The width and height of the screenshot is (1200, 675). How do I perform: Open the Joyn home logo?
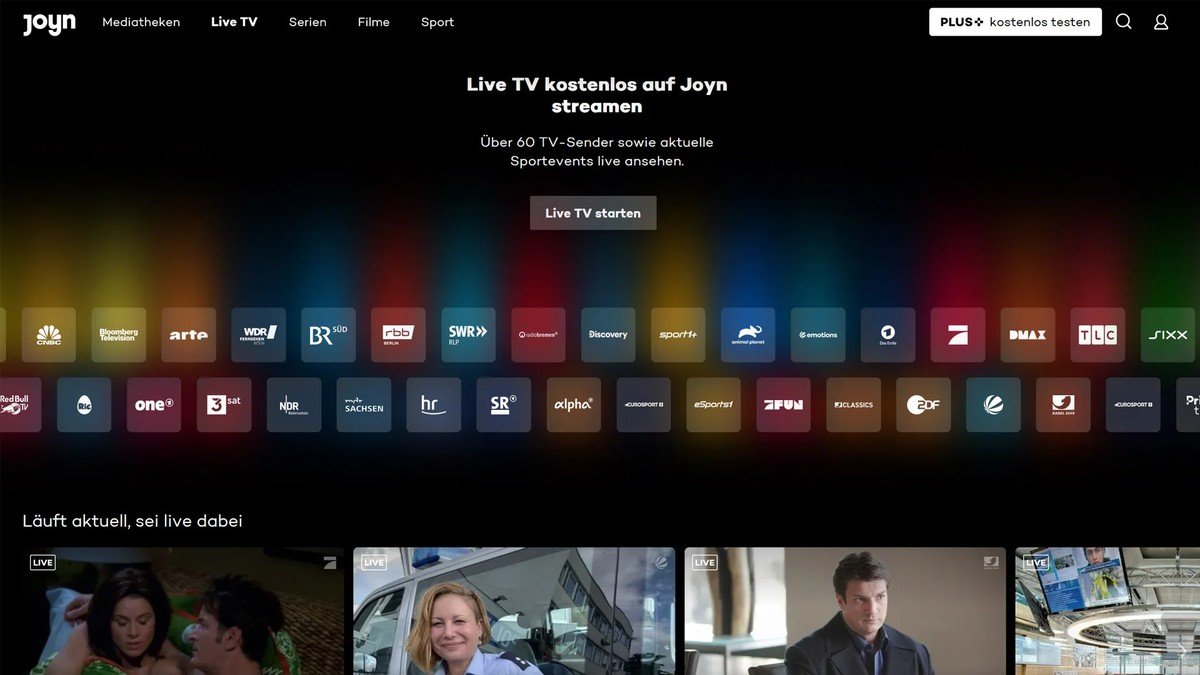point(49,22)
